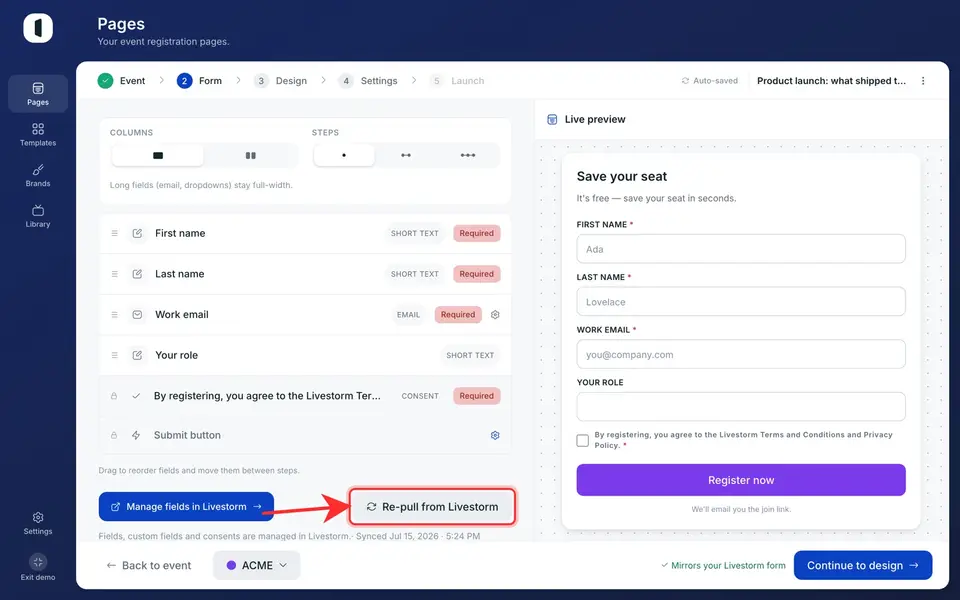Click the mail icon next to Work email
Viewport: 960px width, 600px height.
tap(137, 315)
